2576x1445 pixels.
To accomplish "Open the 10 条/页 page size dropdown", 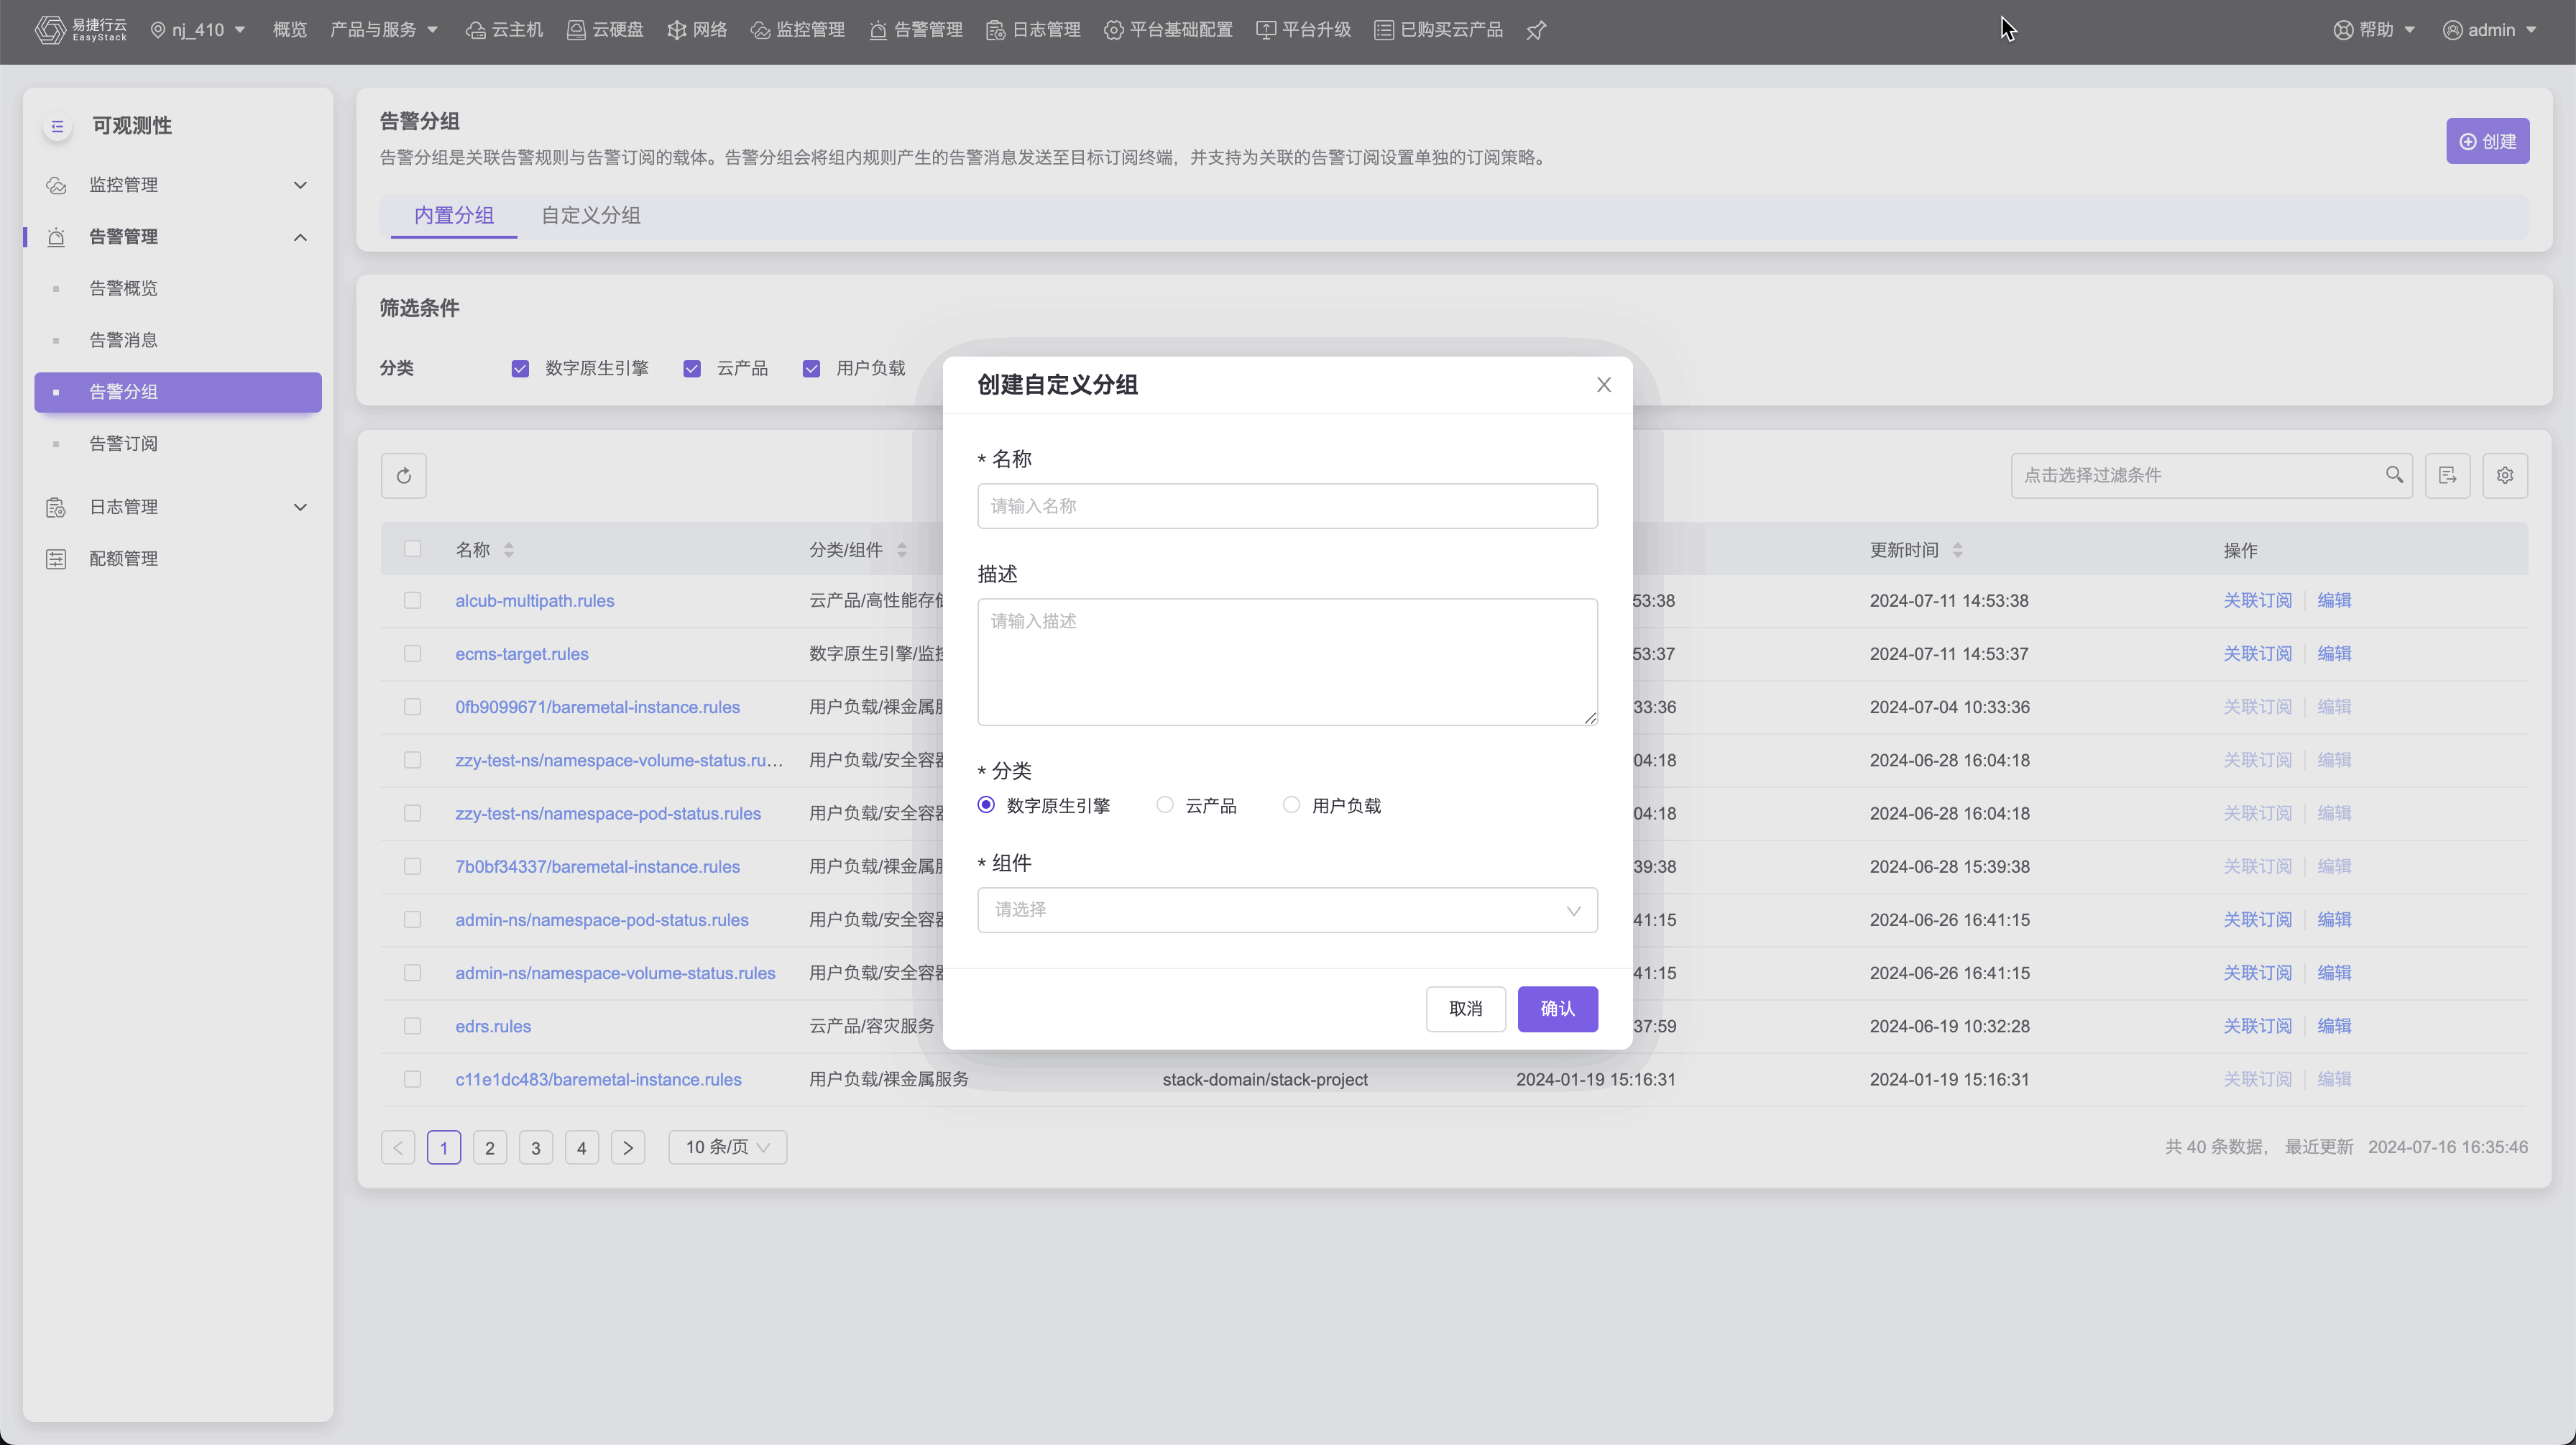I will point(727,1147).
